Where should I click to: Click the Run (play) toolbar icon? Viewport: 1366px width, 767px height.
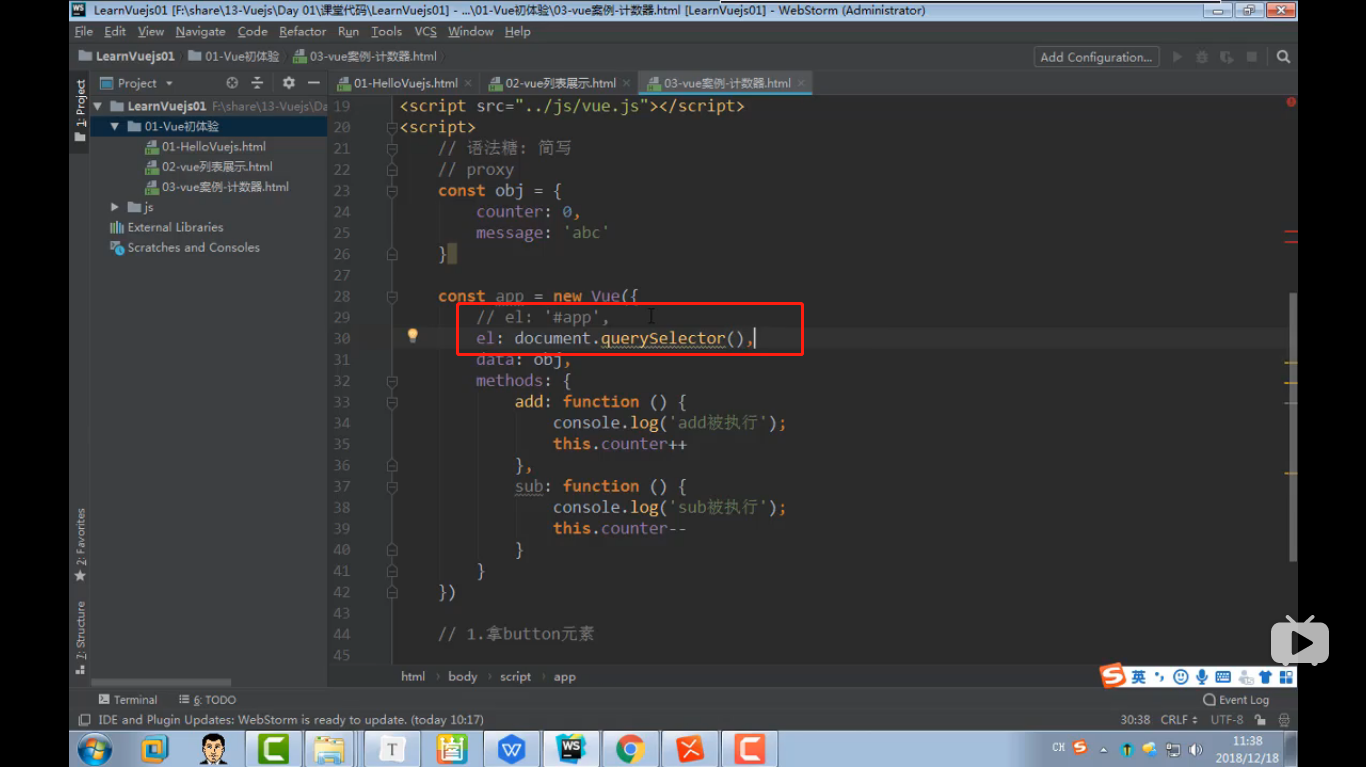[x=1177, y=57]
